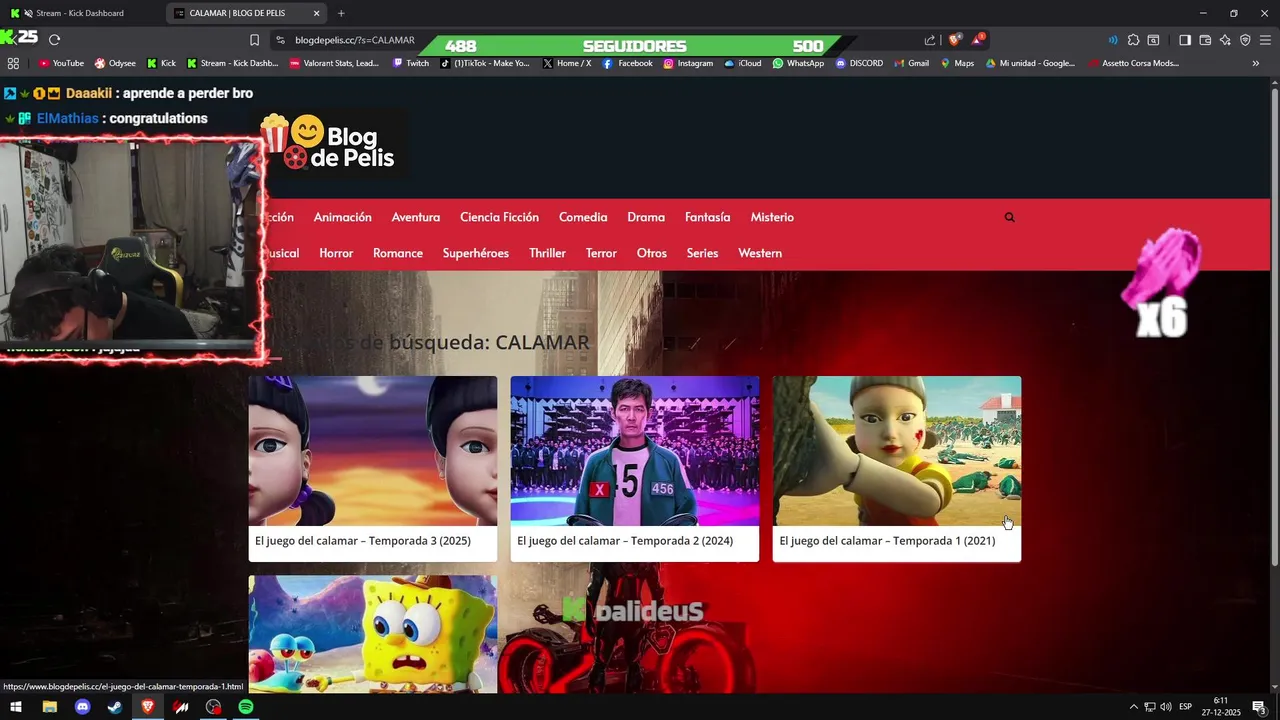Open the Otros category
This screenshot has width=1280, height=720.
point(651,253)
